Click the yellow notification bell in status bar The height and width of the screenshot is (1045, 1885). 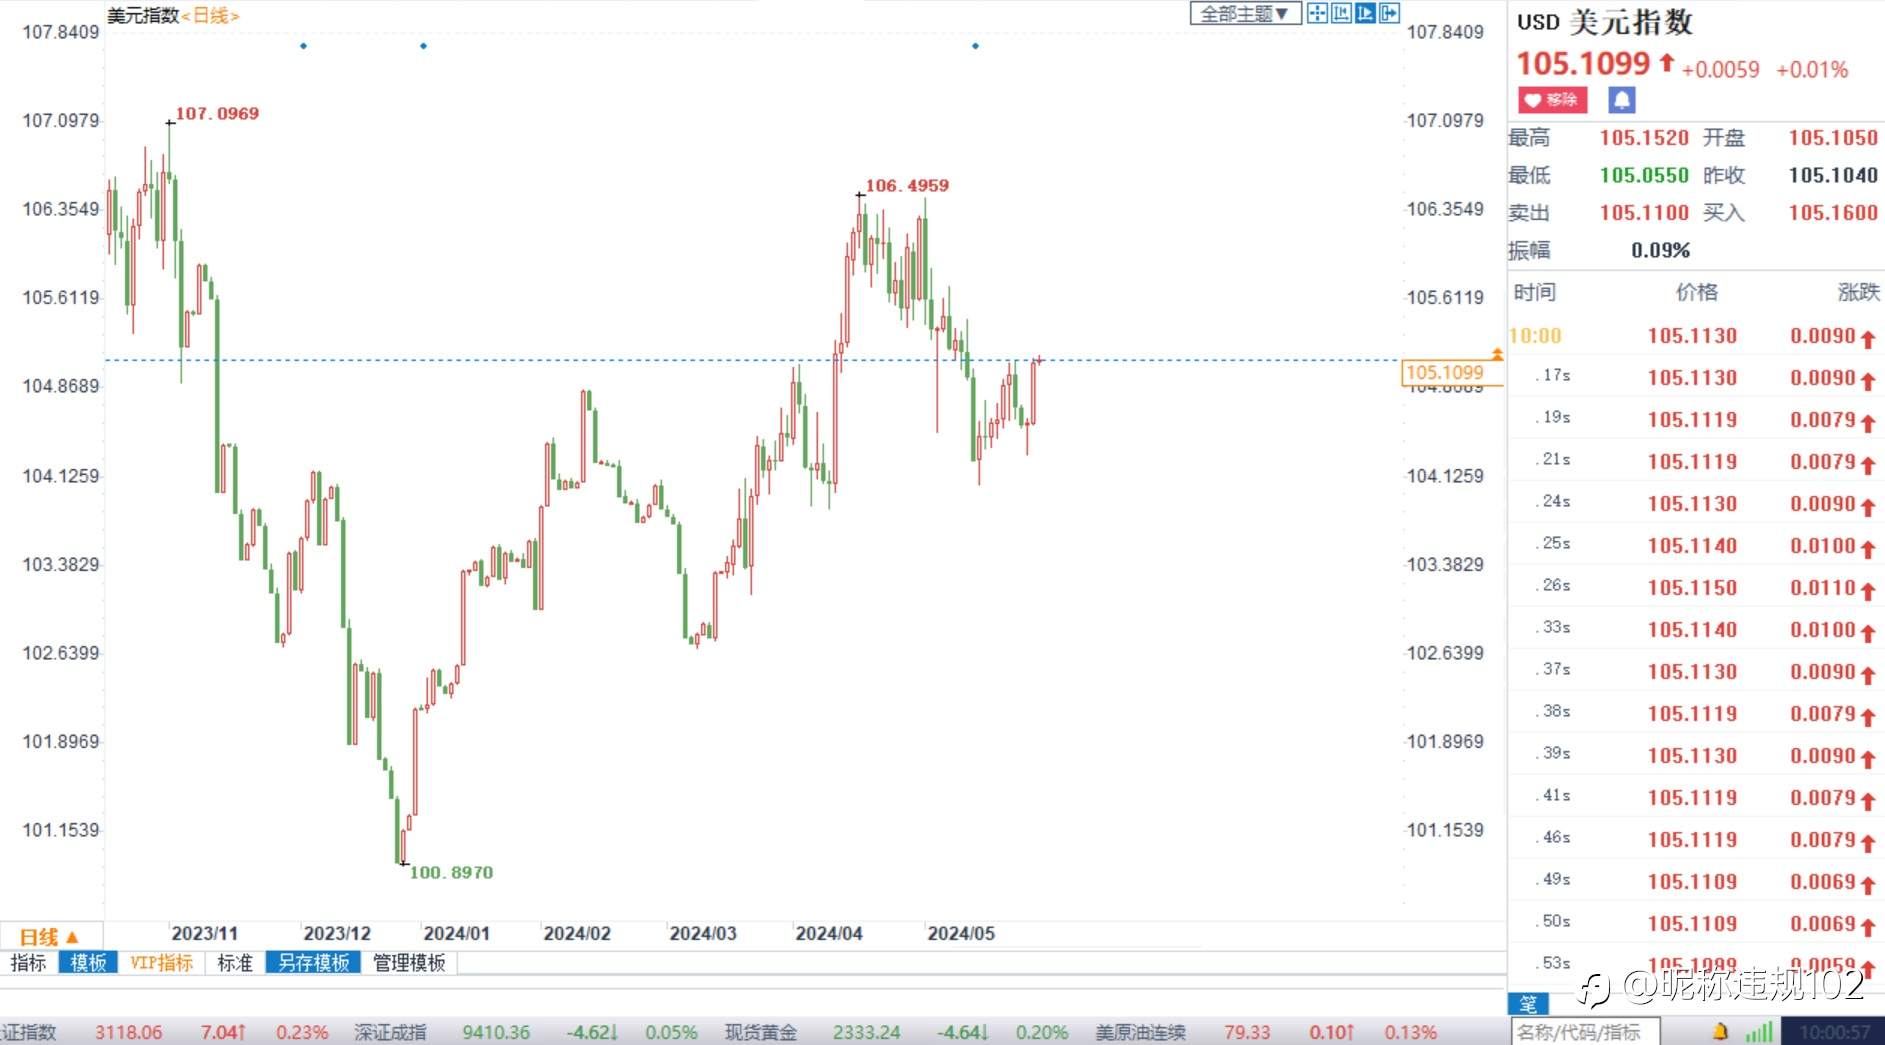coord(1721,1031)
